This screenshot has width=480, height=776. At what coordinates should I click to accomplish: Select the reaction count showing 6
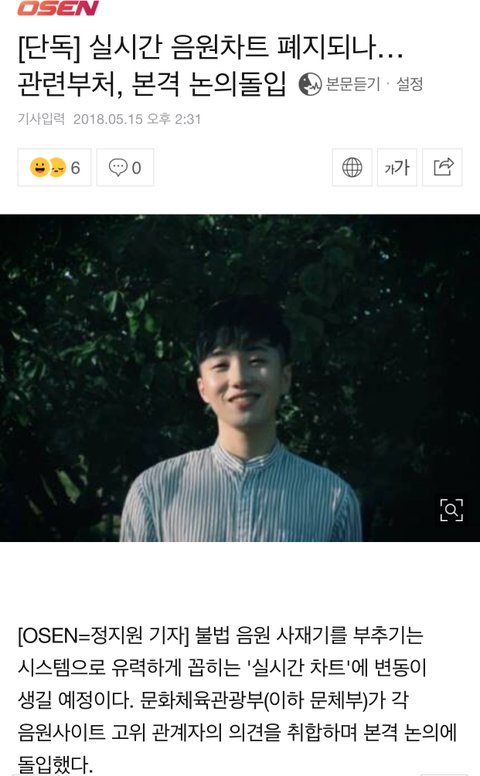pos(75,168)
